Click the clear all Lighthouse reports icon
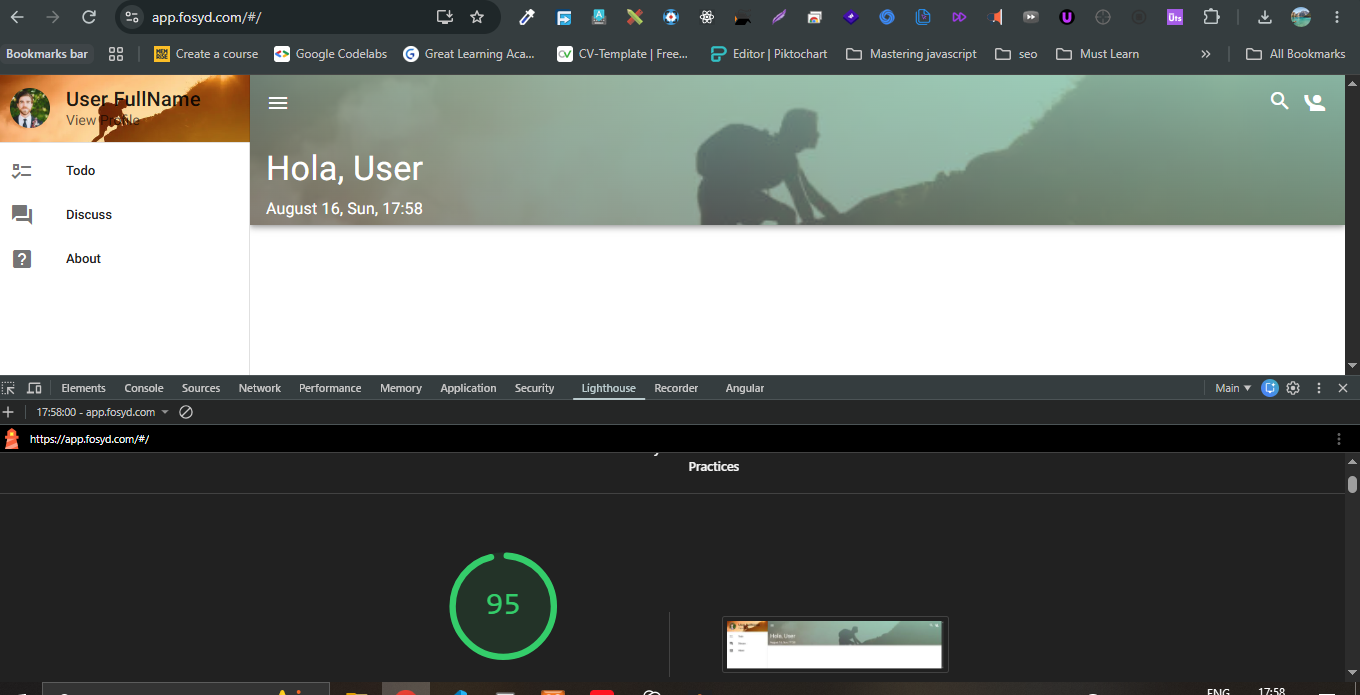The image size is (1360, 695). (186, 412)
